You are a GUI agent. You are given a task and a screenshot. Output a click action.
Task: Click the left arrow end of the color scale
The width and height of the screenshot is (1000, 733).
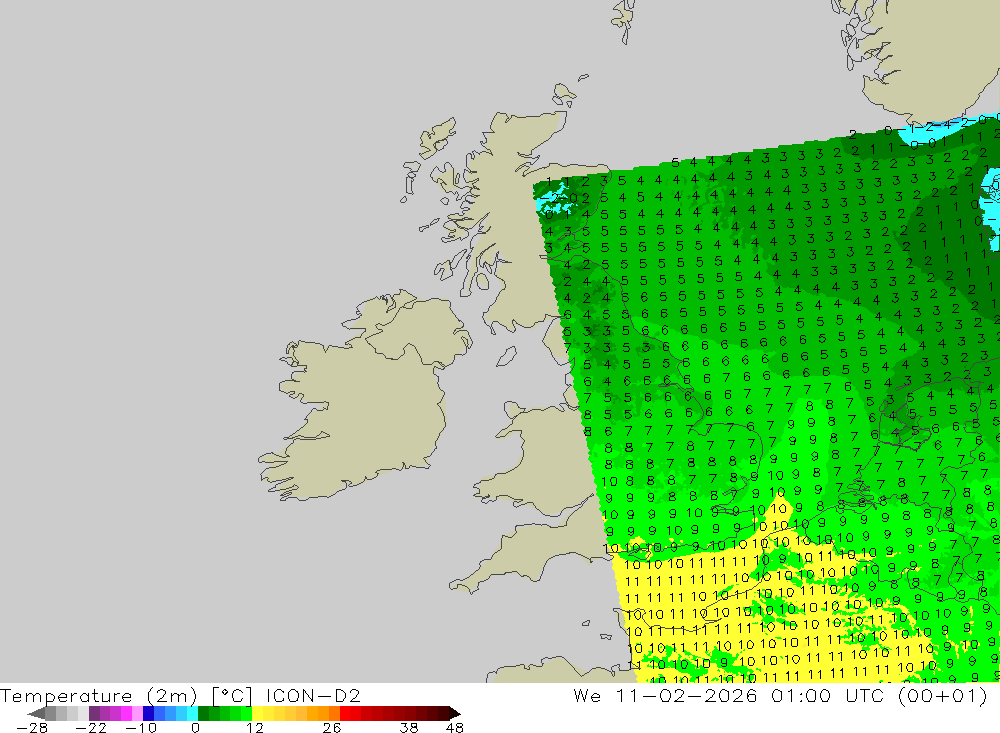(x=36, y=713)
